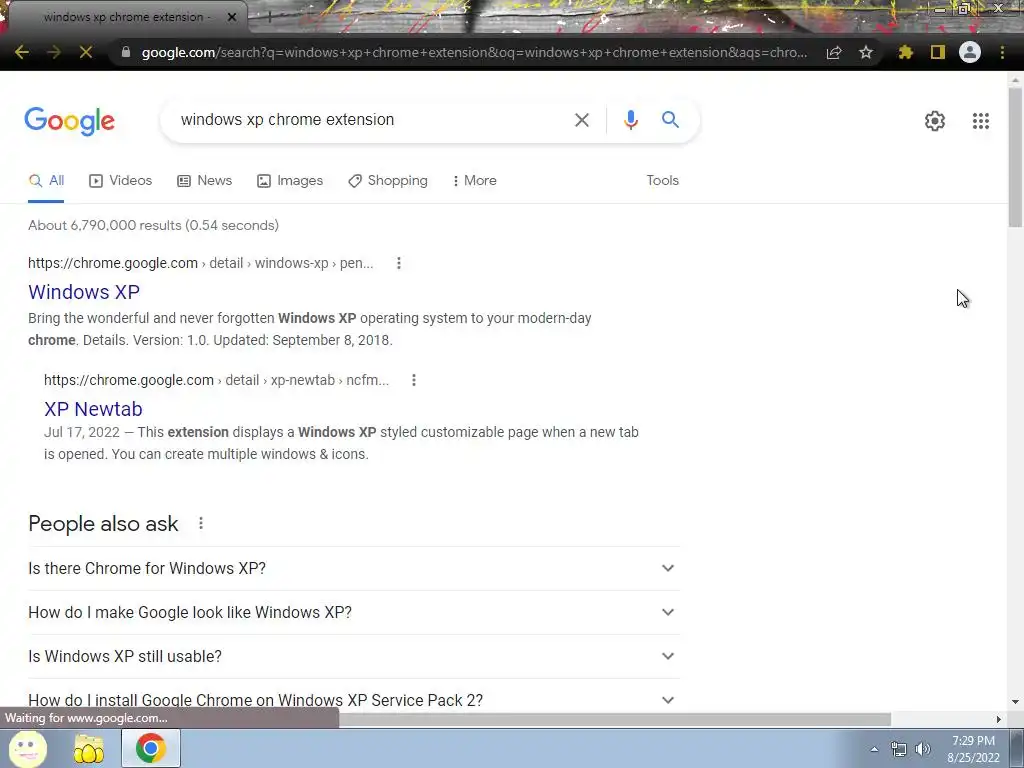This screenshot has height=768, width=1024.
Task: Bookmark this page with the star icon
Action: [x=866, y=52]
